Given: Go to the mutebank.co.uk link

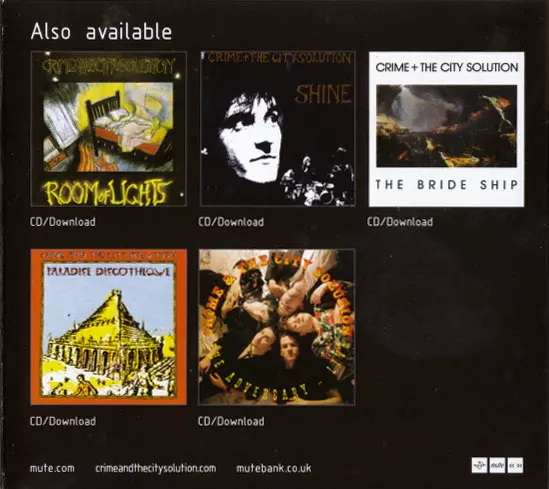Looking at the screenshot, I should pos(273,468).
